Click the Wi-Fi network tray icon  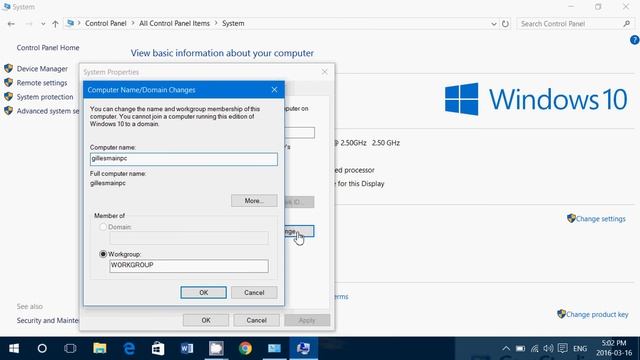[534, 348]
